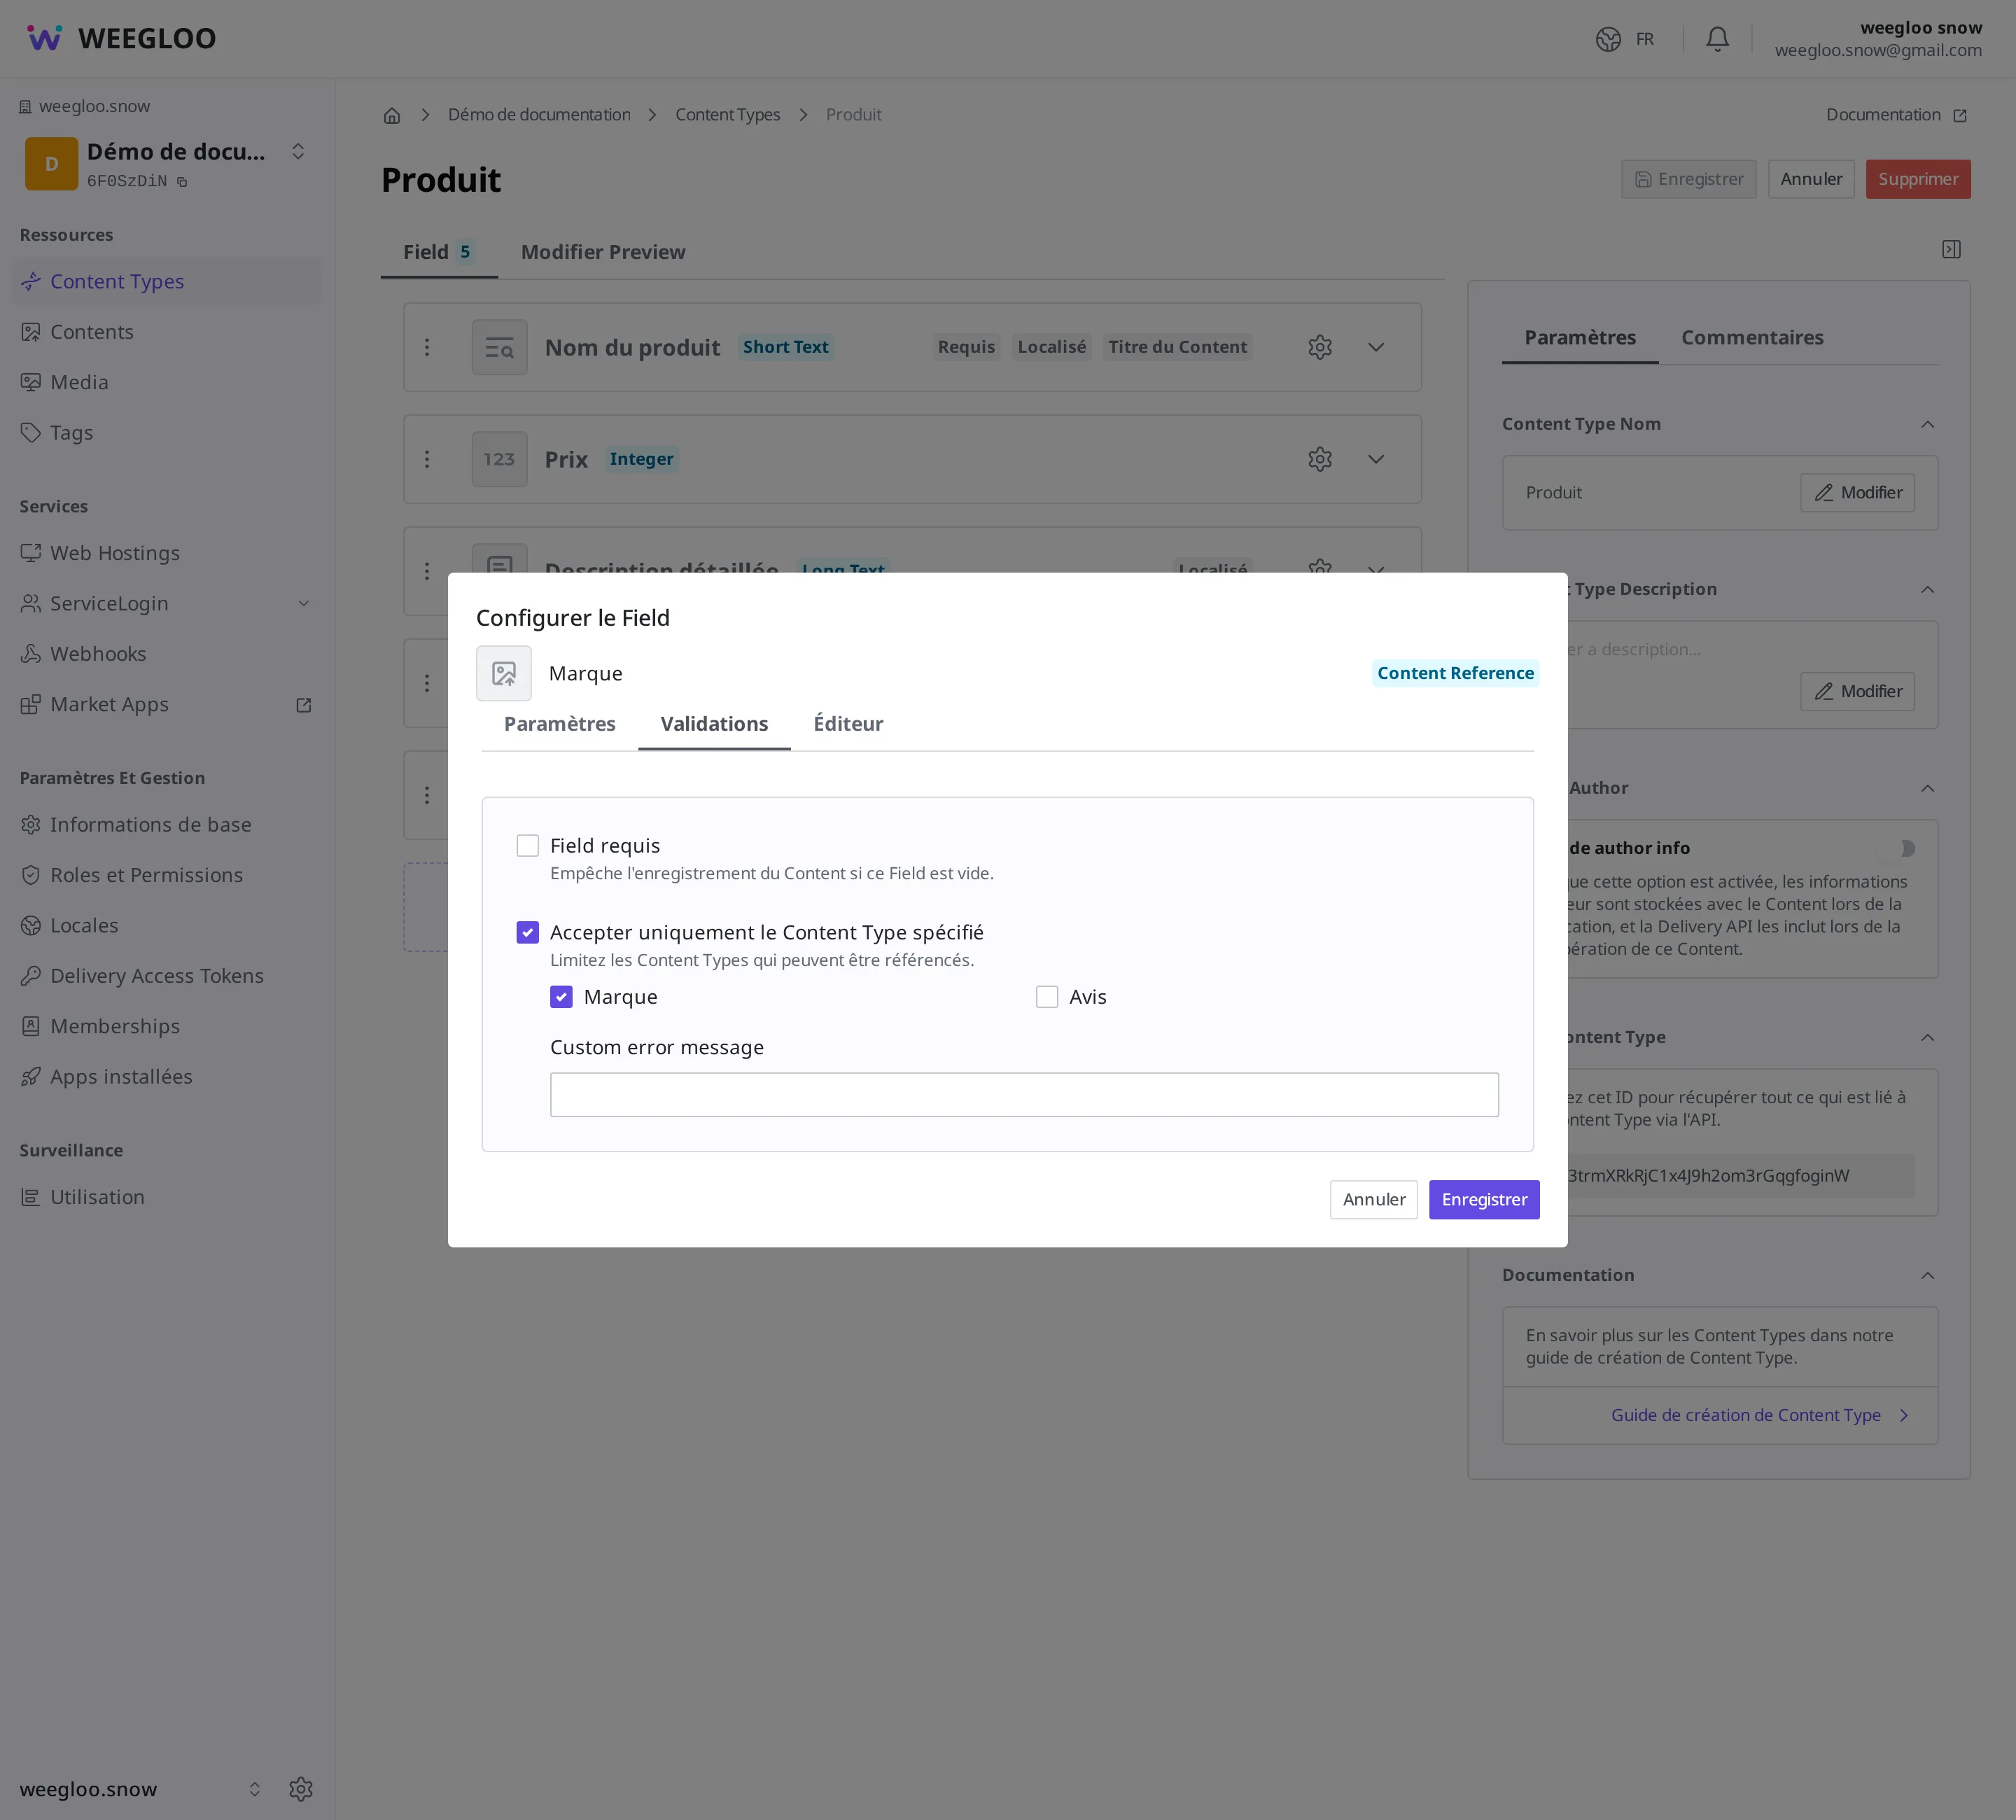Check the Avis content type checkbox
Viewport: 2016px width, 1820px height.
coord(1047,997)
